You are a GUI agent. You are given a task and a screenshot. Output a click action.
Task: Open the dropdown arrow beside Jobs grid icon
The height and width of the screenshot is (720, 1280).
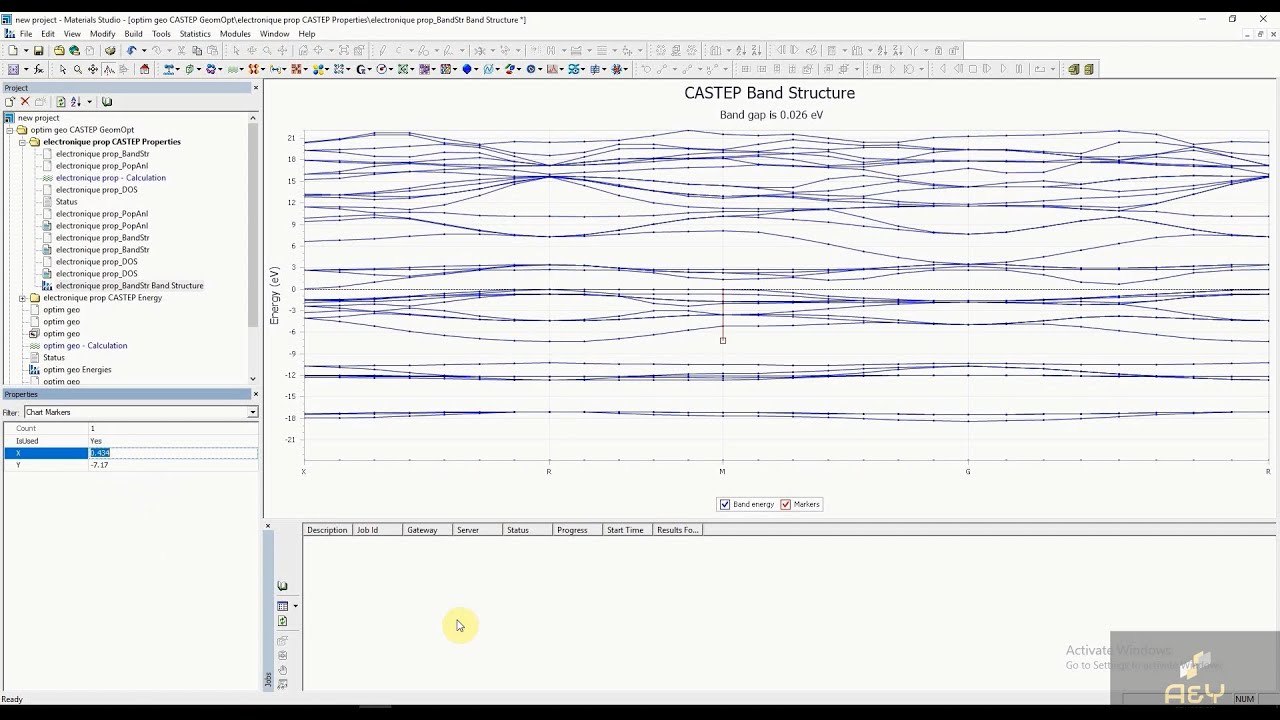pyautogui.click(x=295, y=606)
